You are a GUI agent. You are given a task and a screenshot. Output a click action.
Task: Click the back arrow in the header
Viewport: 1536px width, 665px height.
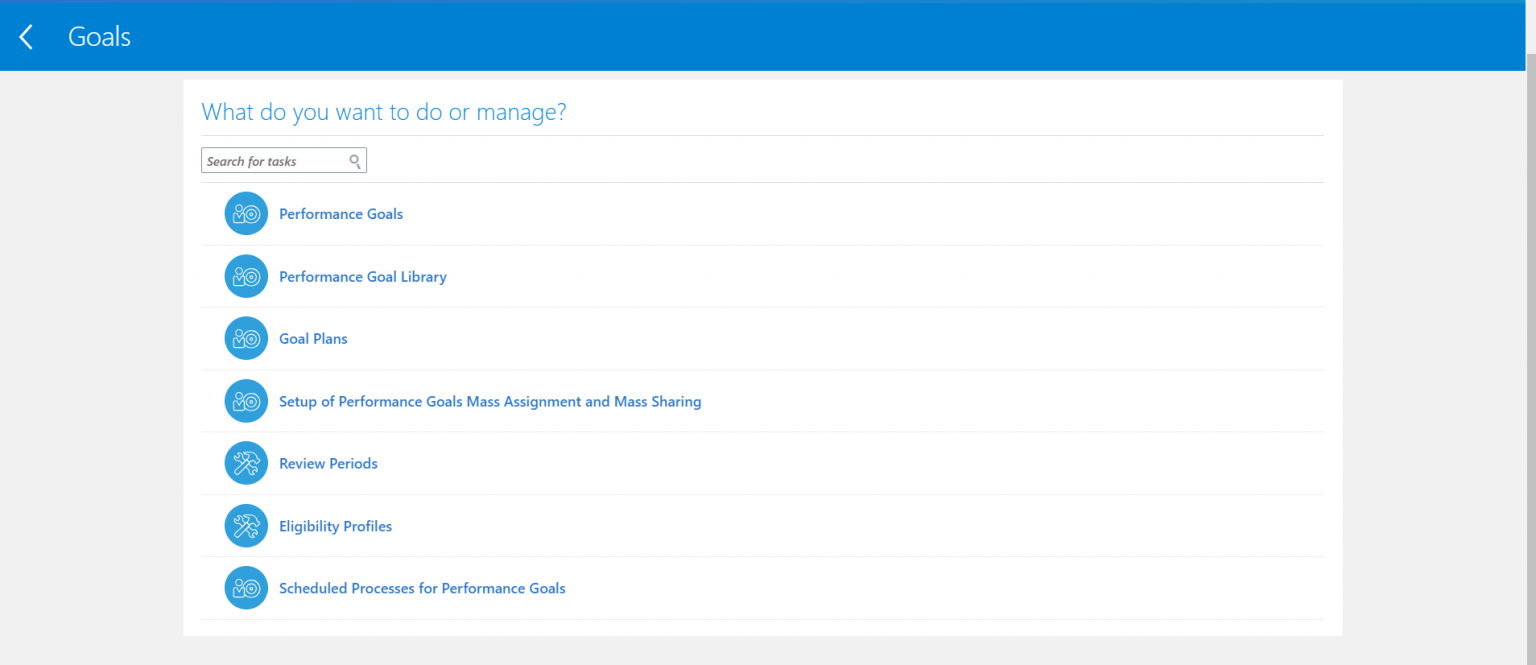point(25,36)
